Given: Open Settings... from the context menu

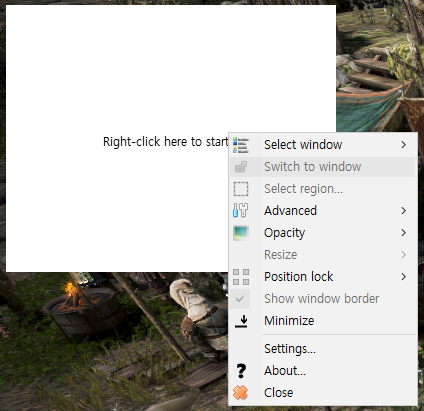Looking at the screenshot, I should (323, 349).
